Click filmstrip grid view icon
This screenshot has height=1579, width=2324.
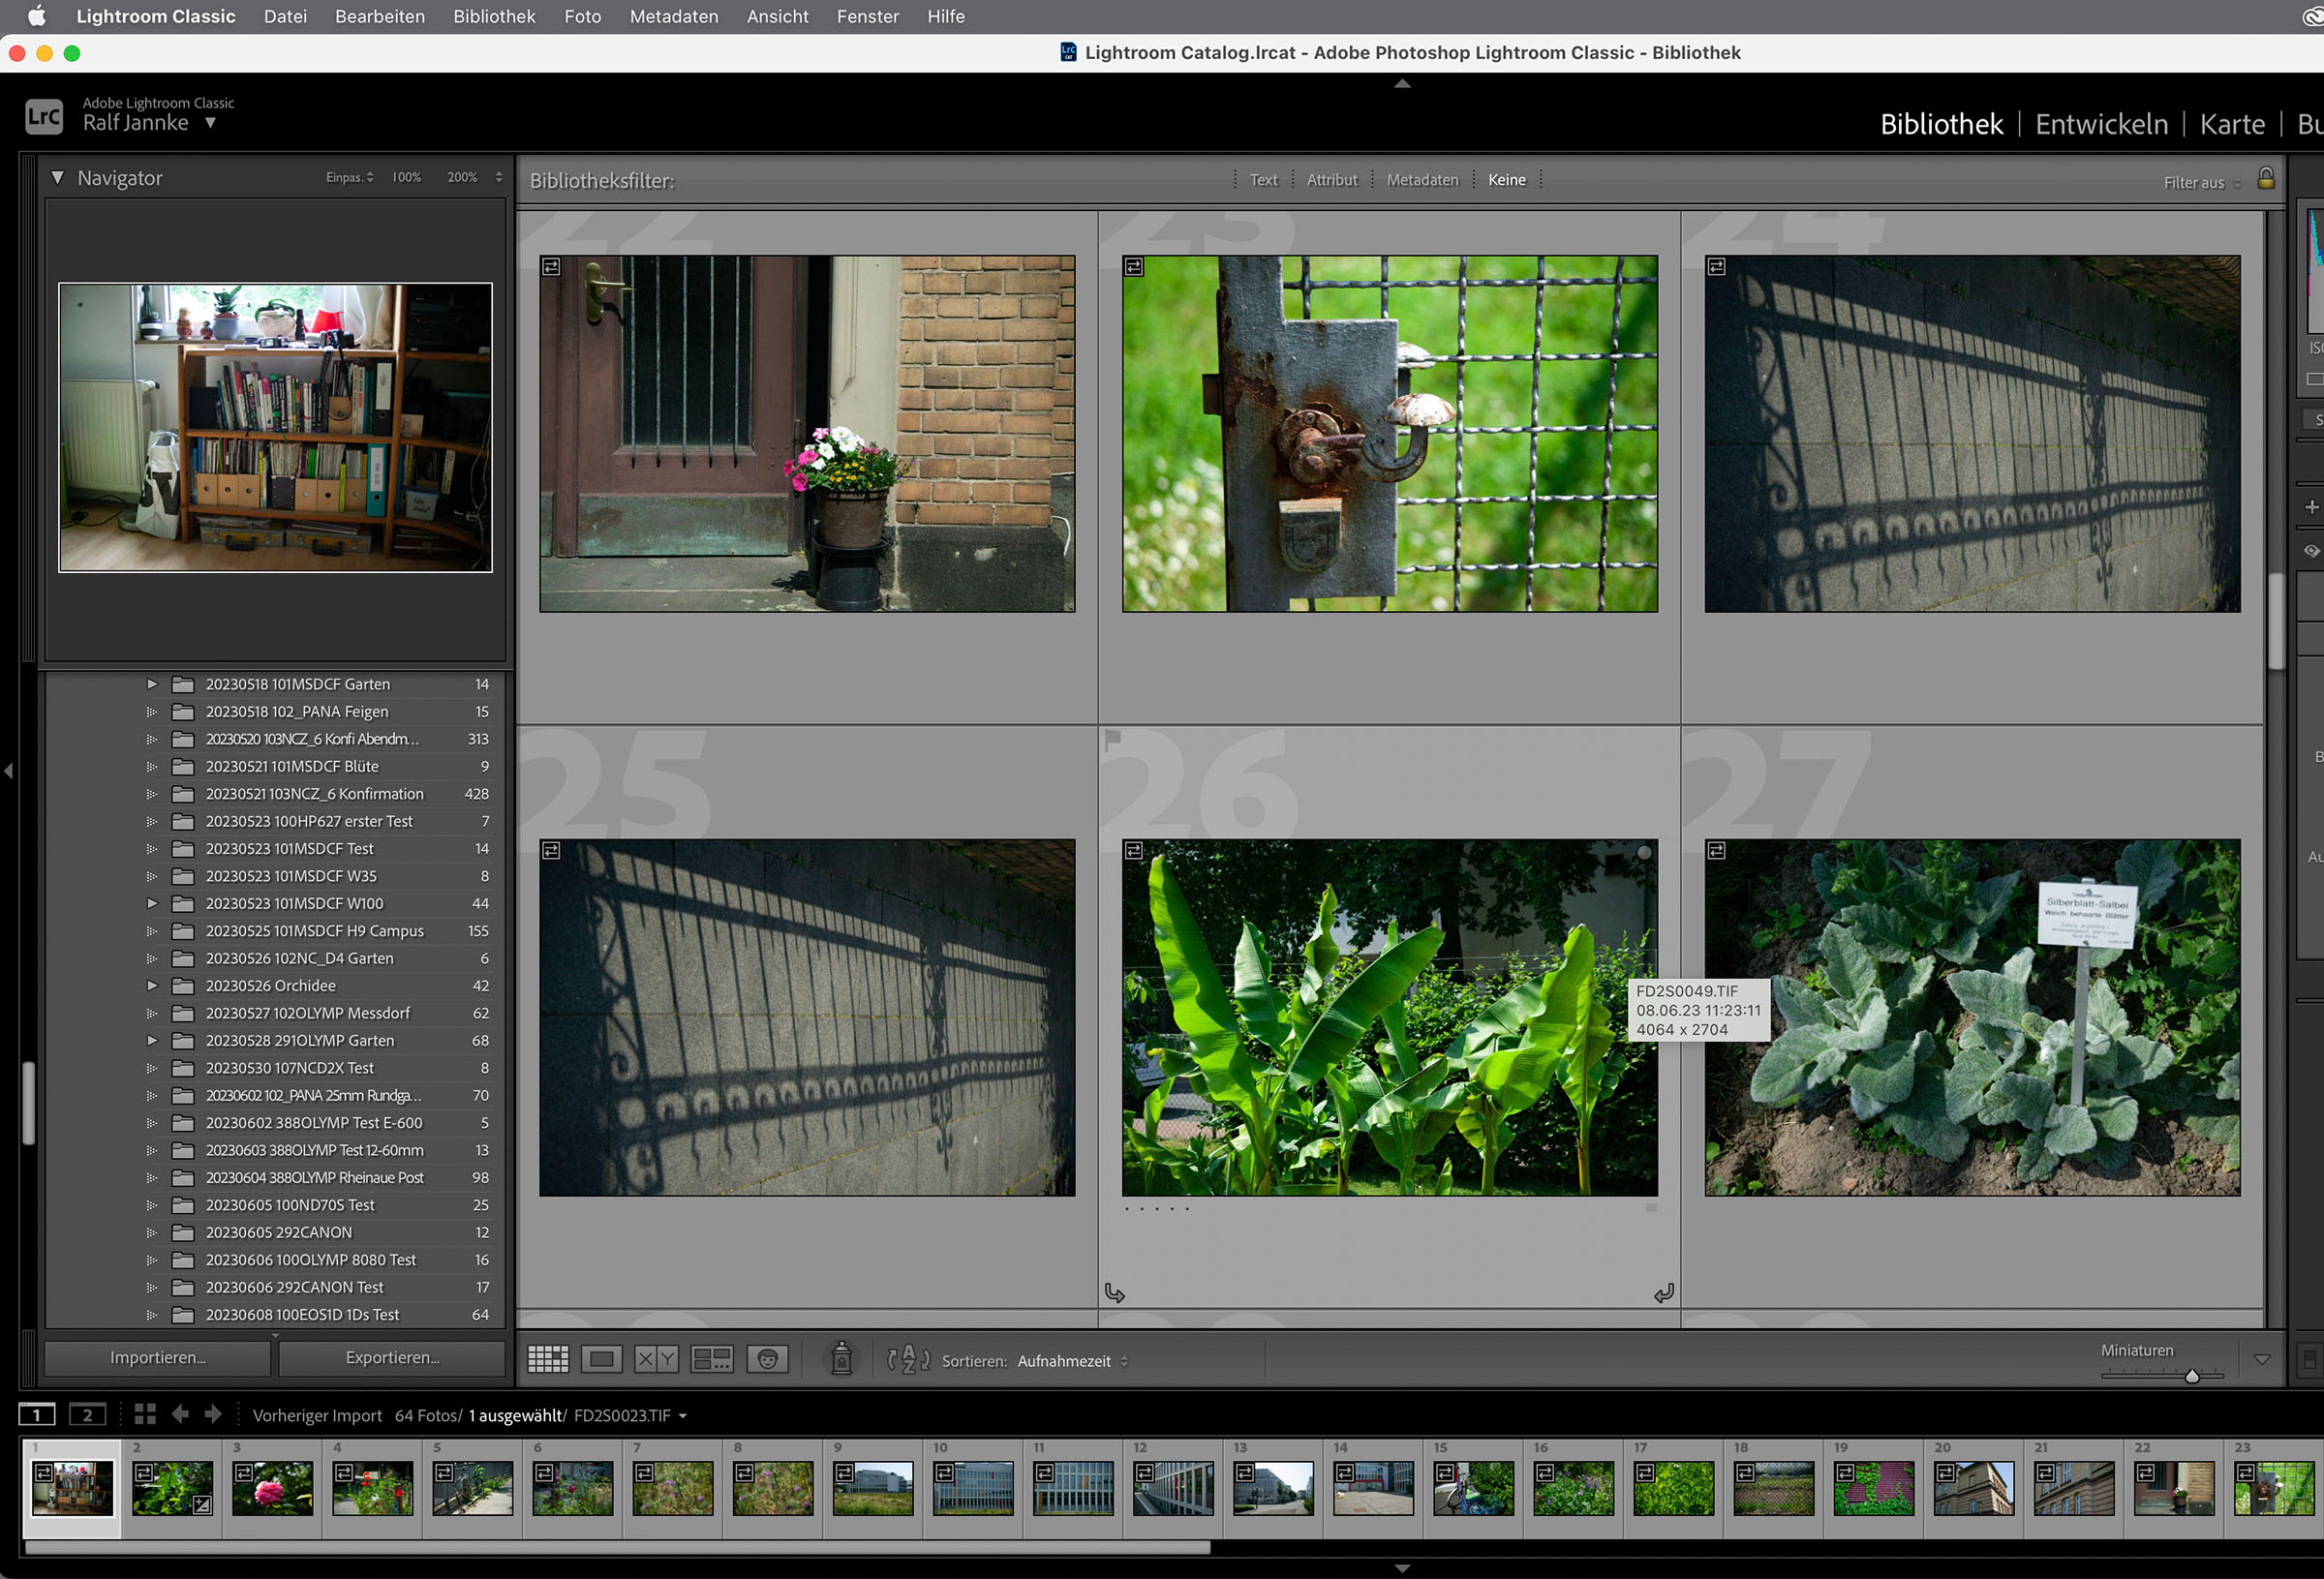point(145,1414)
